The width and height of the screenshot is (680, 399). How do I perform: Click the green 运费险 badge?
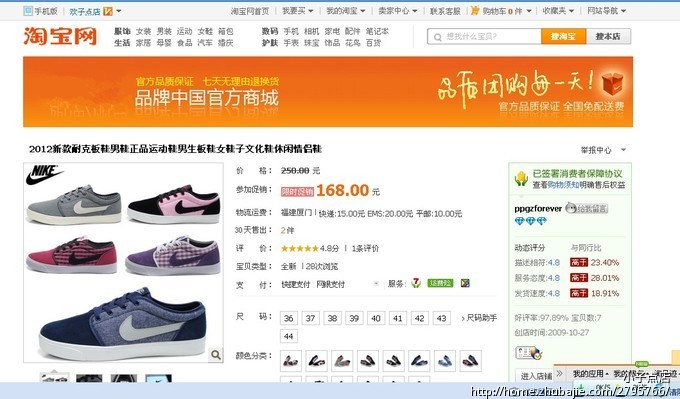coord(440,283)
